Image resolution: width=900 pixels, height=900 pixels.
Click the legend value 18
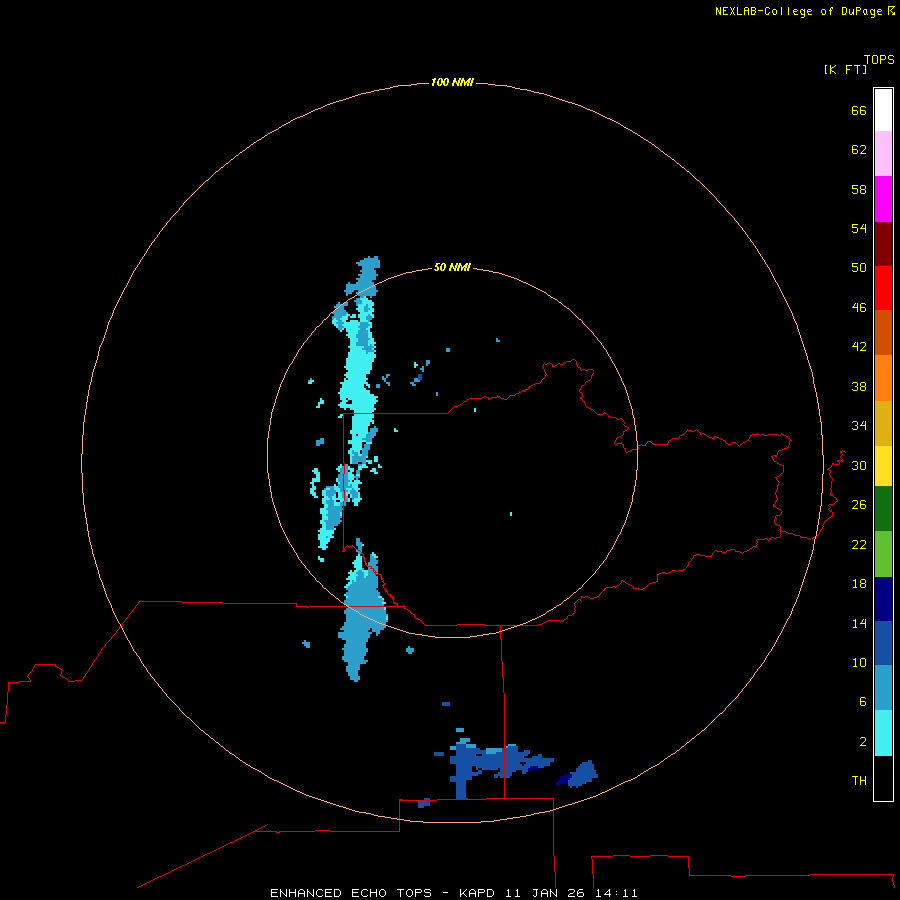pos(859,584)
